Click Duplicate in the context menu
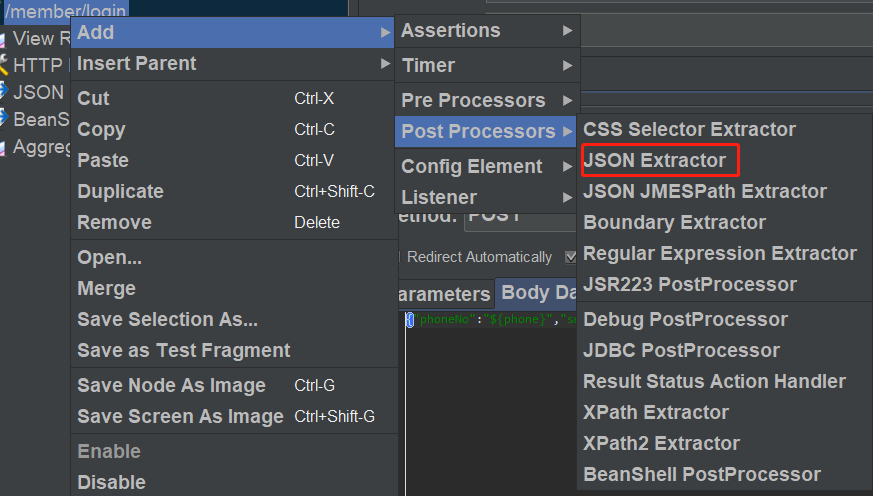 tap(120, 191)
